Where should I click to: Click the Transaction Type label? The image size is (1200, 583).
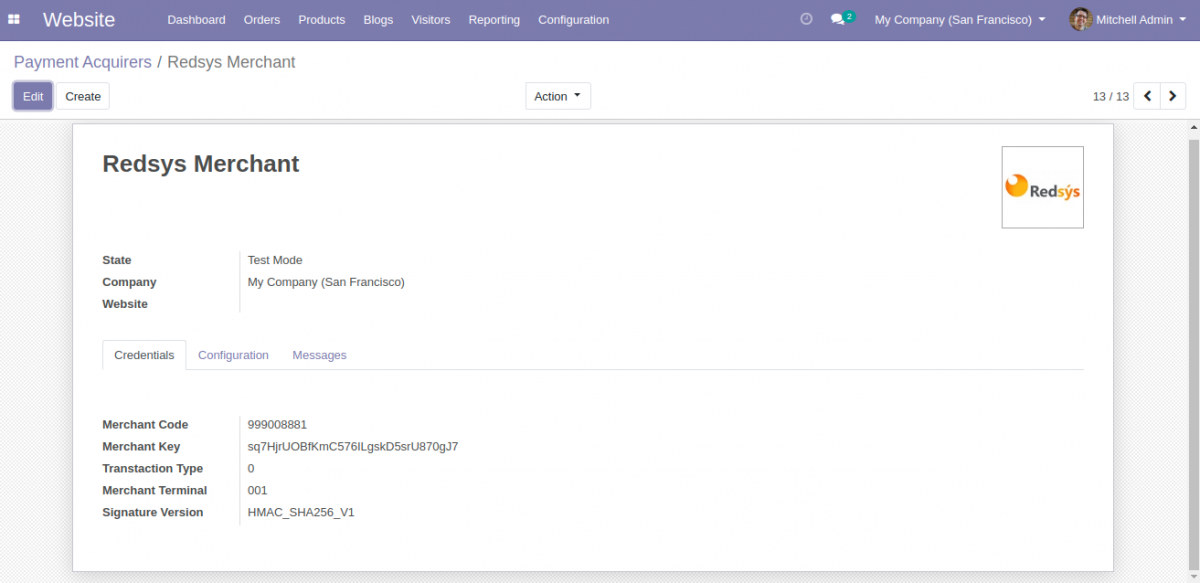153,469
